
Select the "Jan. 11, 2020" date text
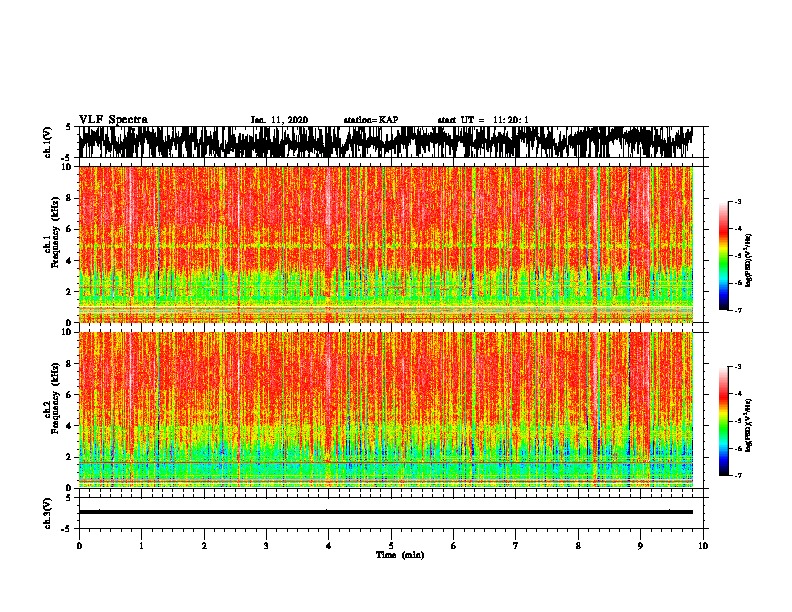[x=279, y=120]
